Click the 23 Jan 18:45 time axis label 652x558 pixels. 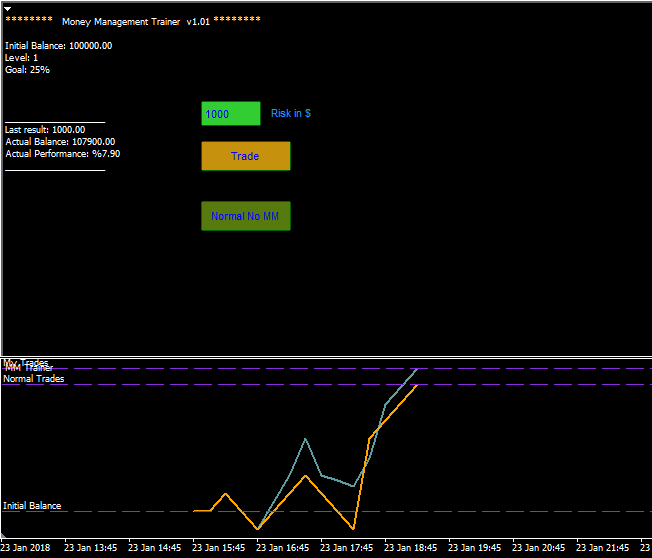coord(410,548)
